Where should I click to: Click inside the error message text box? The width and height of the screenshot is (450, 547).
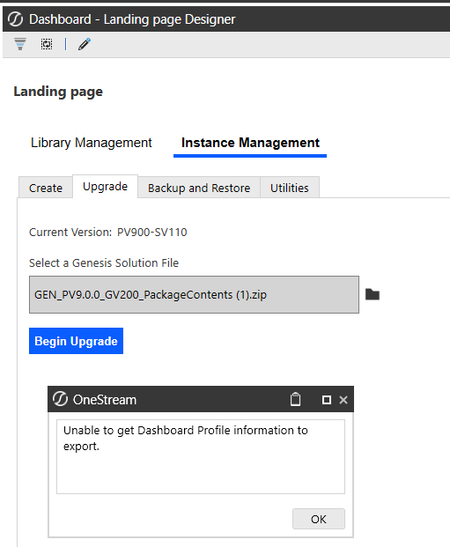point(201,457)
